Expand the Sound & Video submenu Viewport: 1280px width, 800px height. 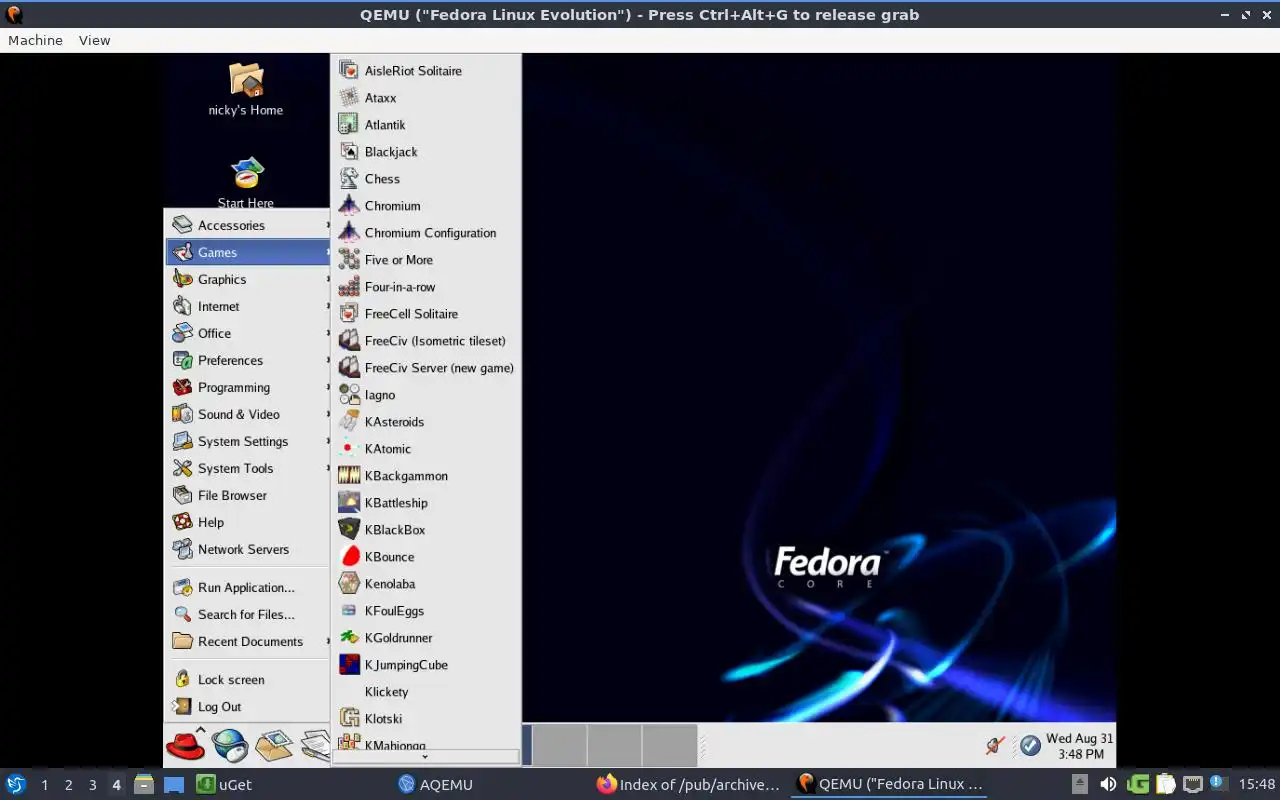click(248, 415)
